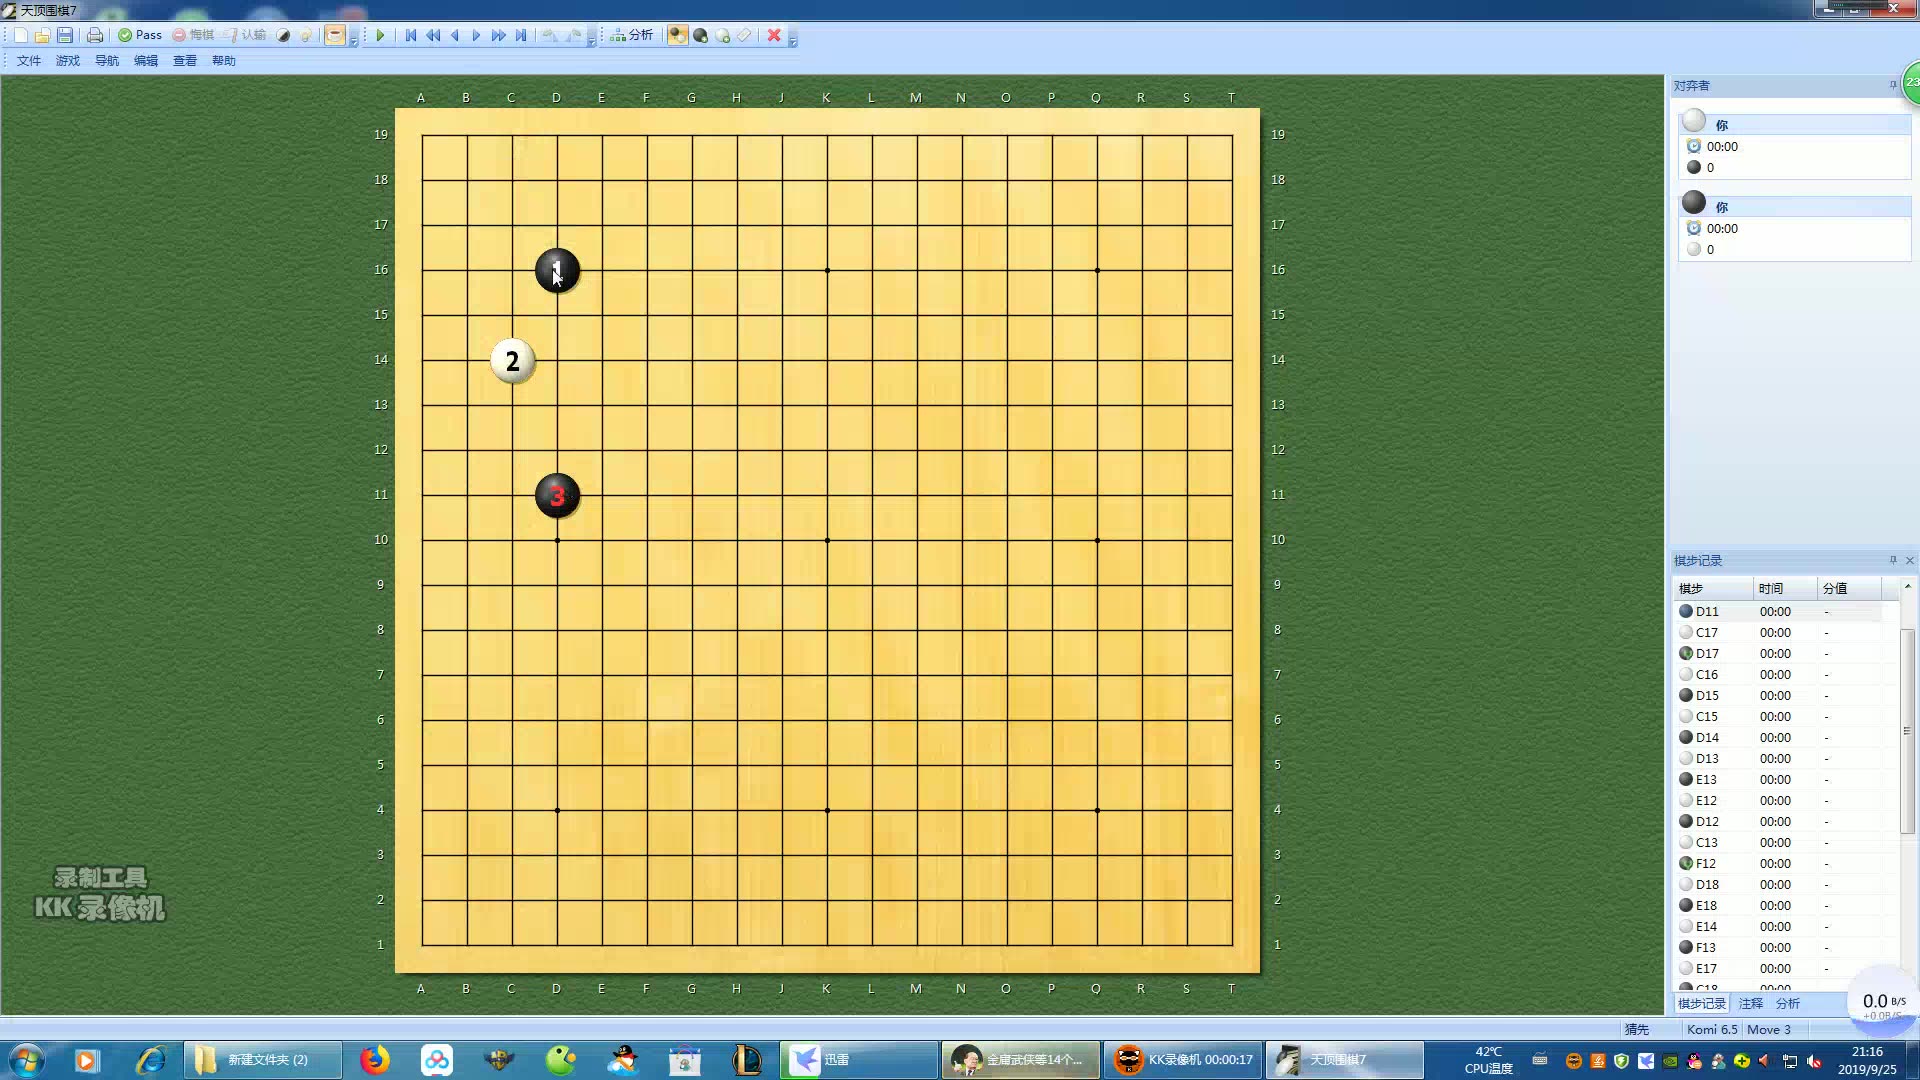The height and width of the screenshot is (1080, 1920).
Task: Open the 游戏 menu
Action: tap(67, 61)
